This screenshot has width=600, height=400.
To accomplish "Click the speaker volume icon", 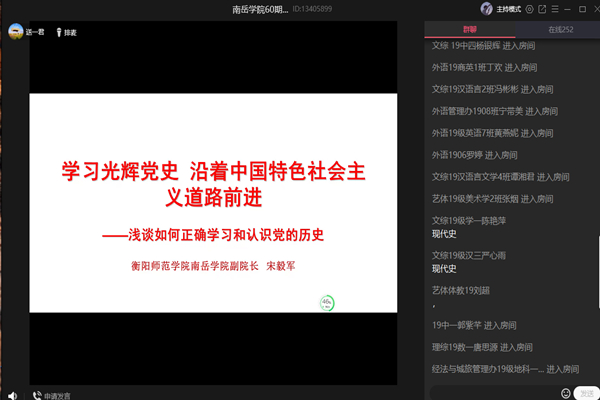I will tap(11, 394).
